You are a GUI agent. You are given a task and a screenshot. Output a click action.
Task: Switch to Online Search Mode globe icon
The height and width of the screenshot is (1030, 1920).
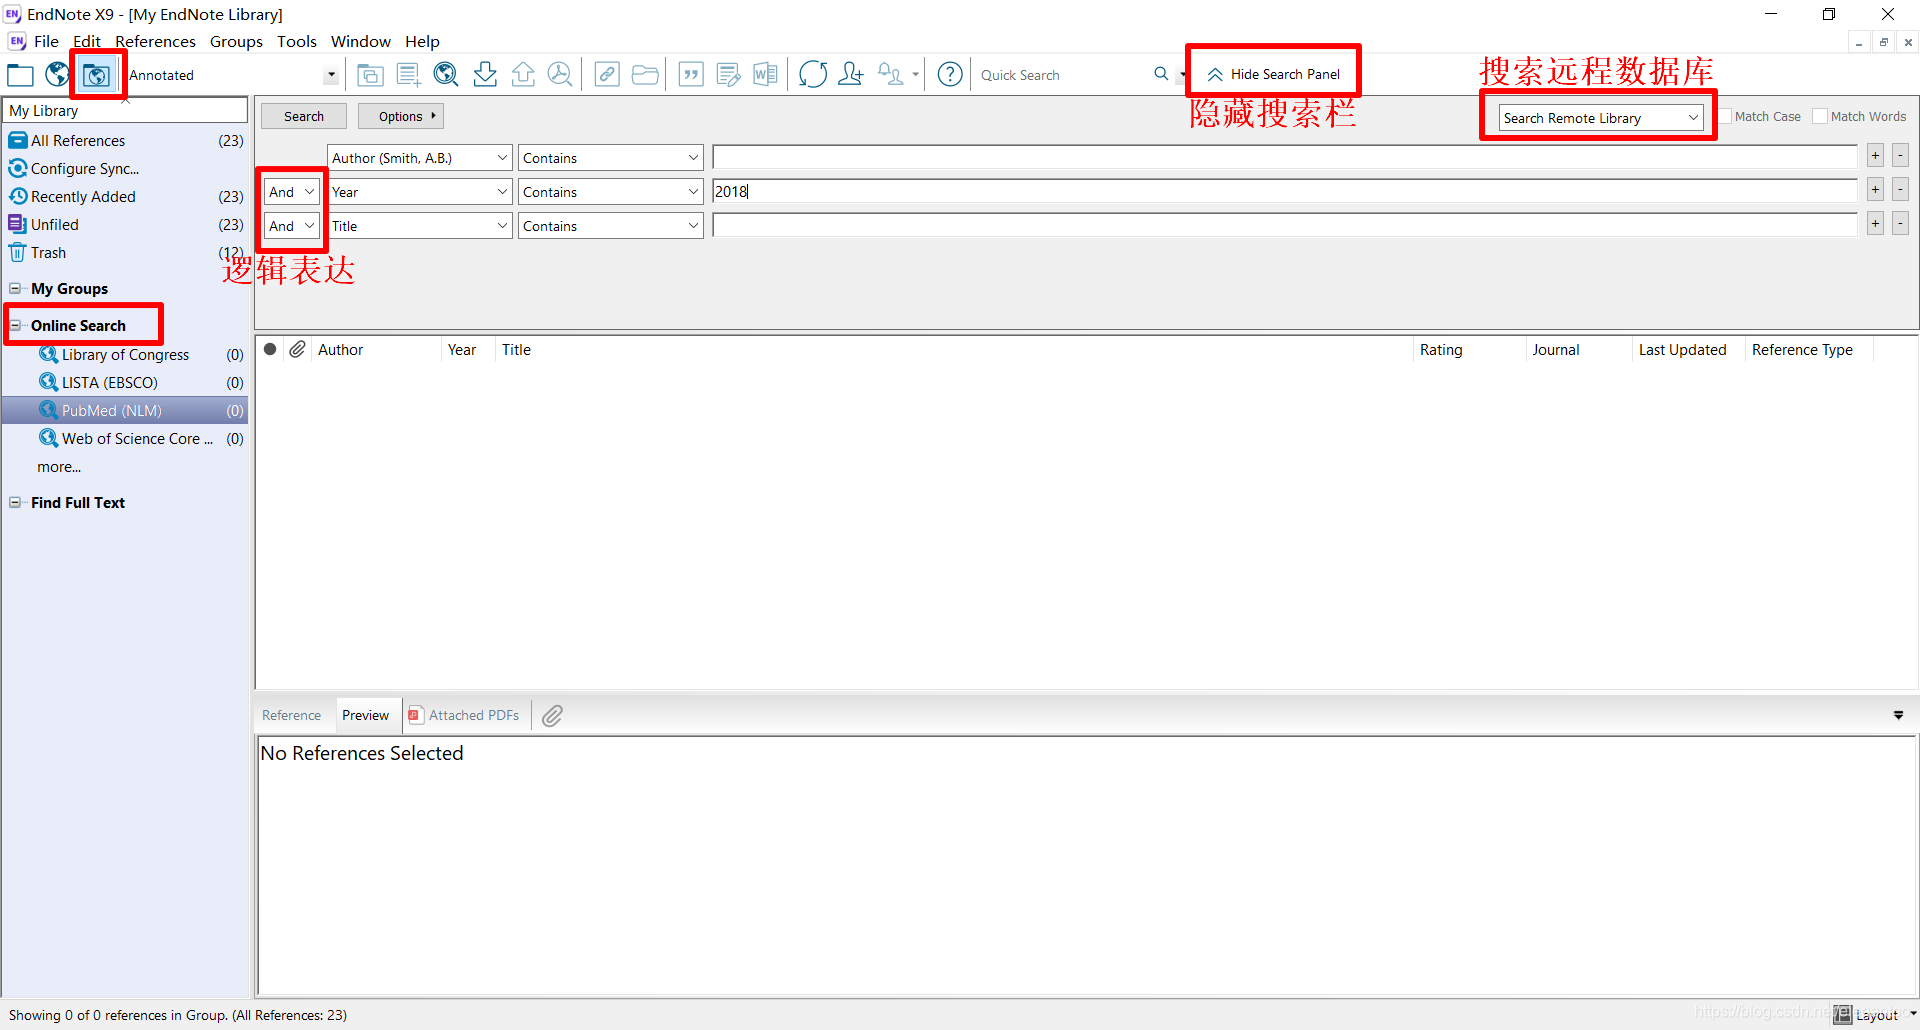[x=57, y=75]
